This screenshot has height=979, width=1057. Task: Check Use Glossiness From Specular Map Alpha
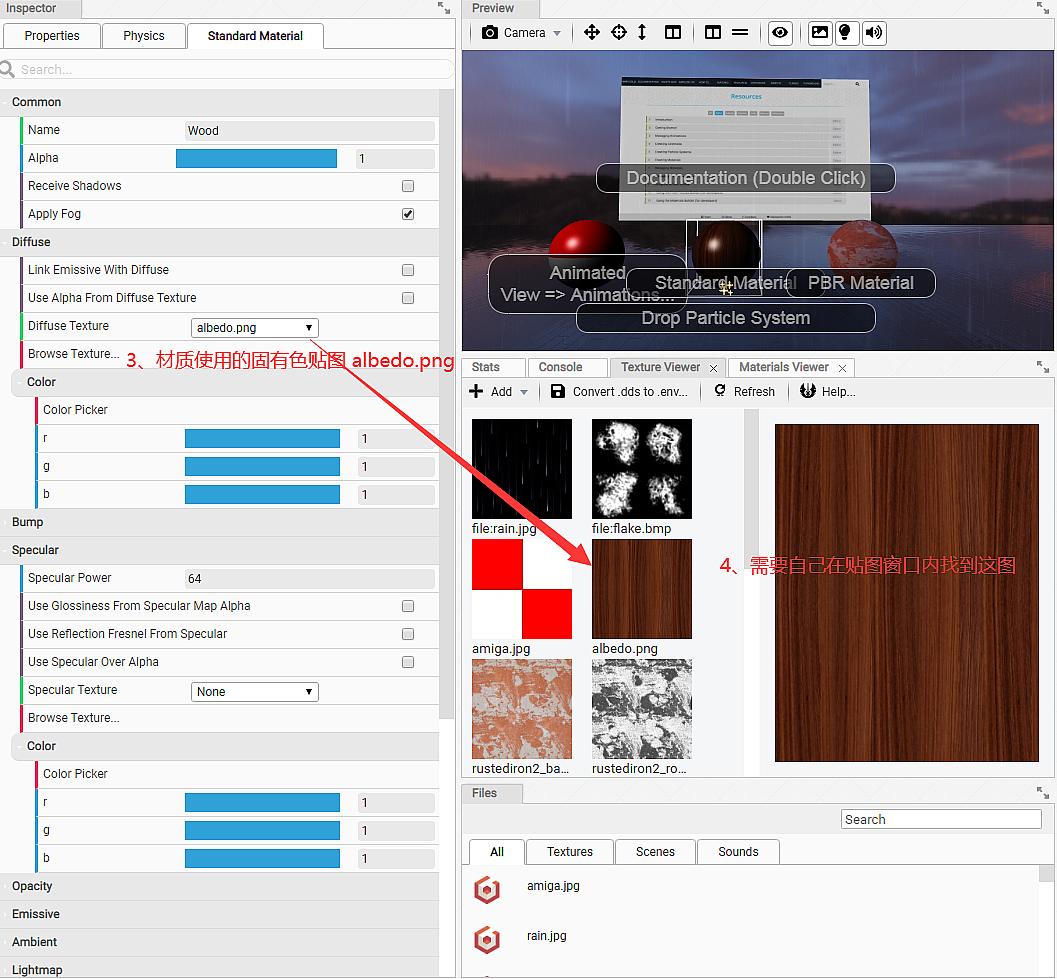click(408, 606)
